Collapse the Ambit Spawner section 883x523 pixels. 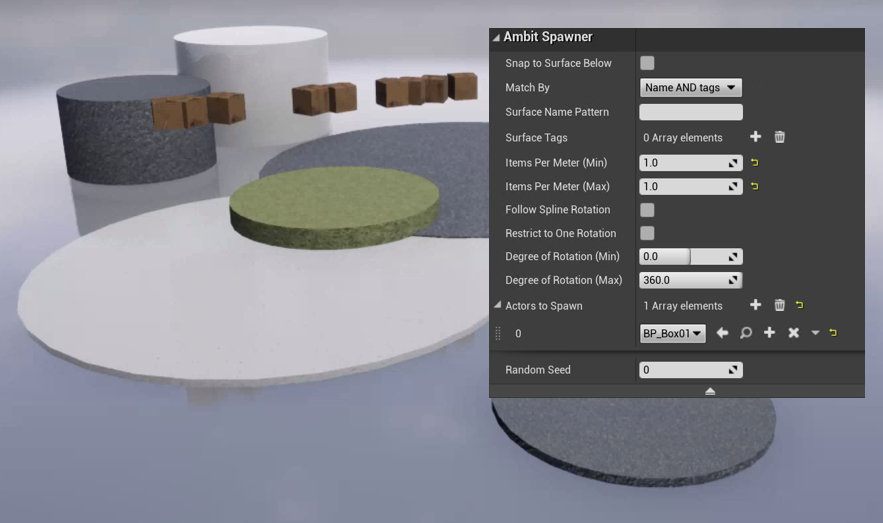coord(496,38)
